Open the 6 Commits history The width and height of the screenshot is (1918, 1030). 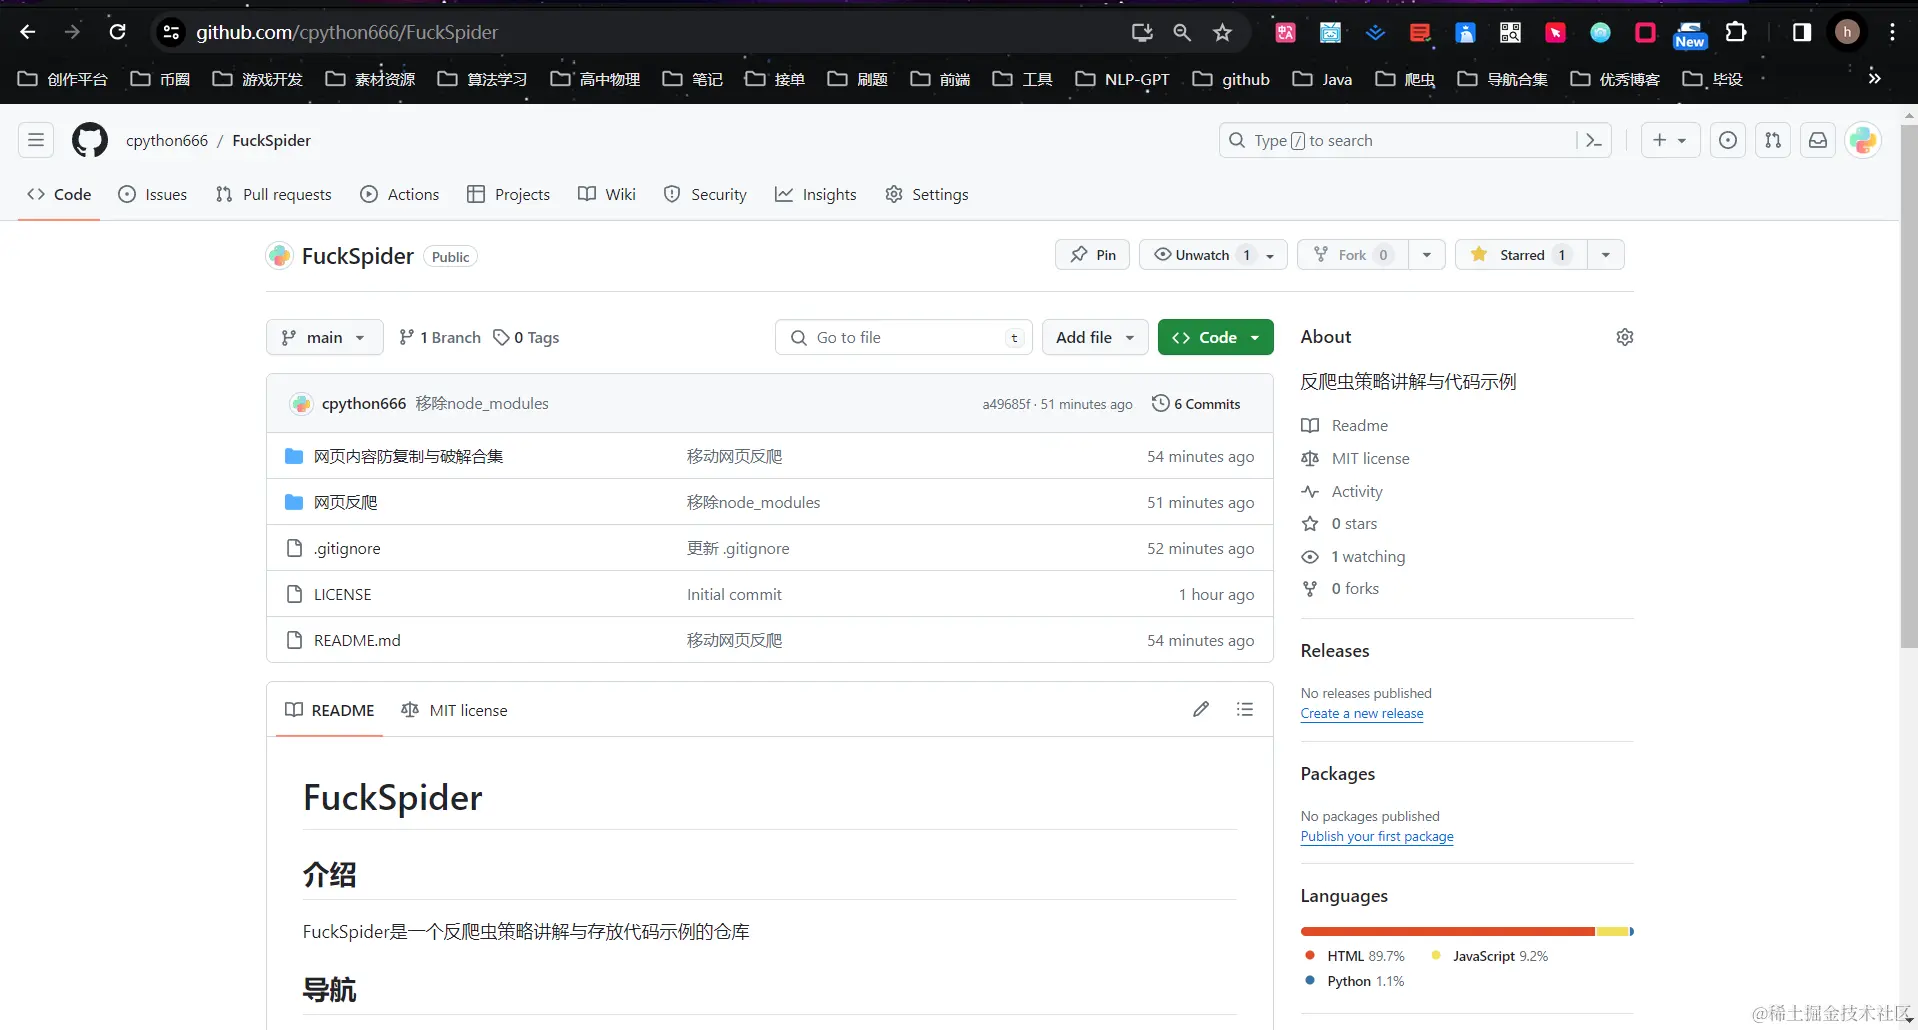[1196, 404]
